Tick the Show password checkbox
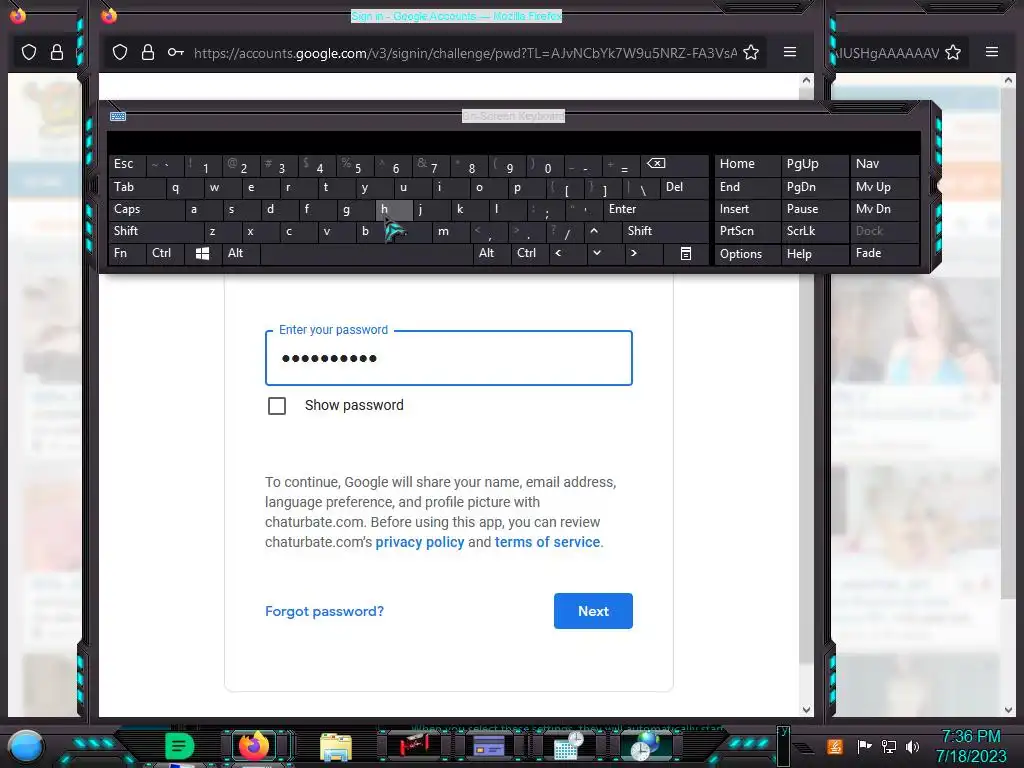This screenshot has width=1024, height=768. coord(277,406)
